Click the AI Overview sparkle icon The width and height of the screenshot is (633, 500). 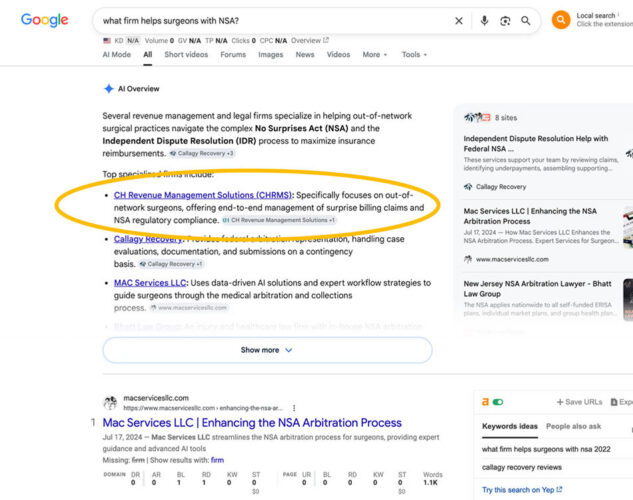(x=109, y=88)
